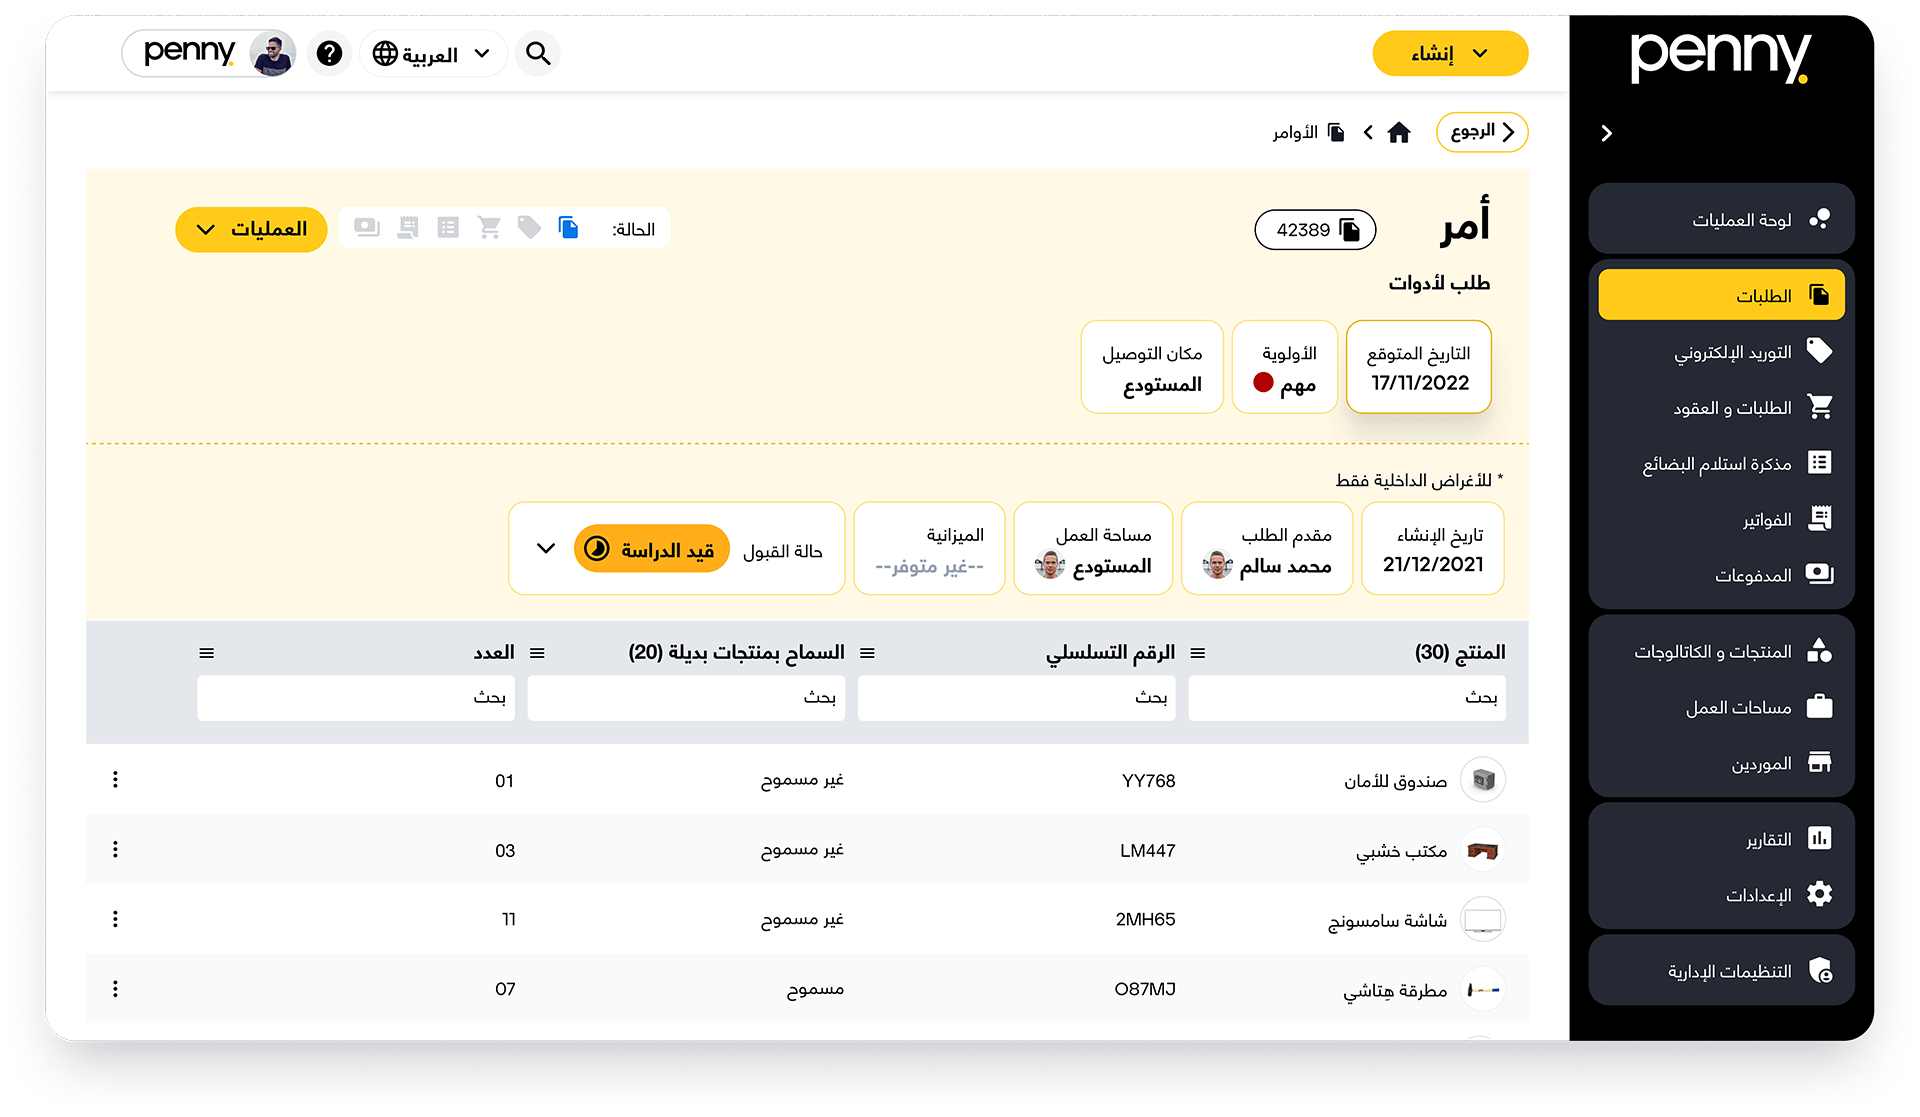Open row options for مطرقة هتاشي
The image size is (1920, 1117).
pos(116,989)
